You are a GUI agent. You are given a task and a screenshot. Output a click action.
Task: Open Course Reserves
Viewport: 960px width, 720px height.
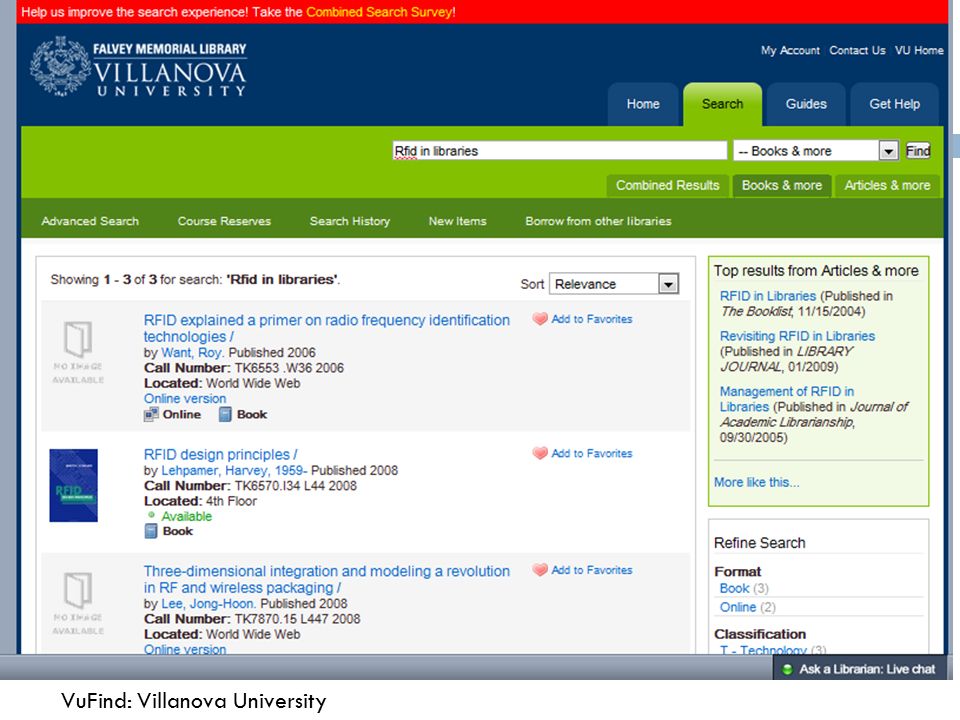224,221
